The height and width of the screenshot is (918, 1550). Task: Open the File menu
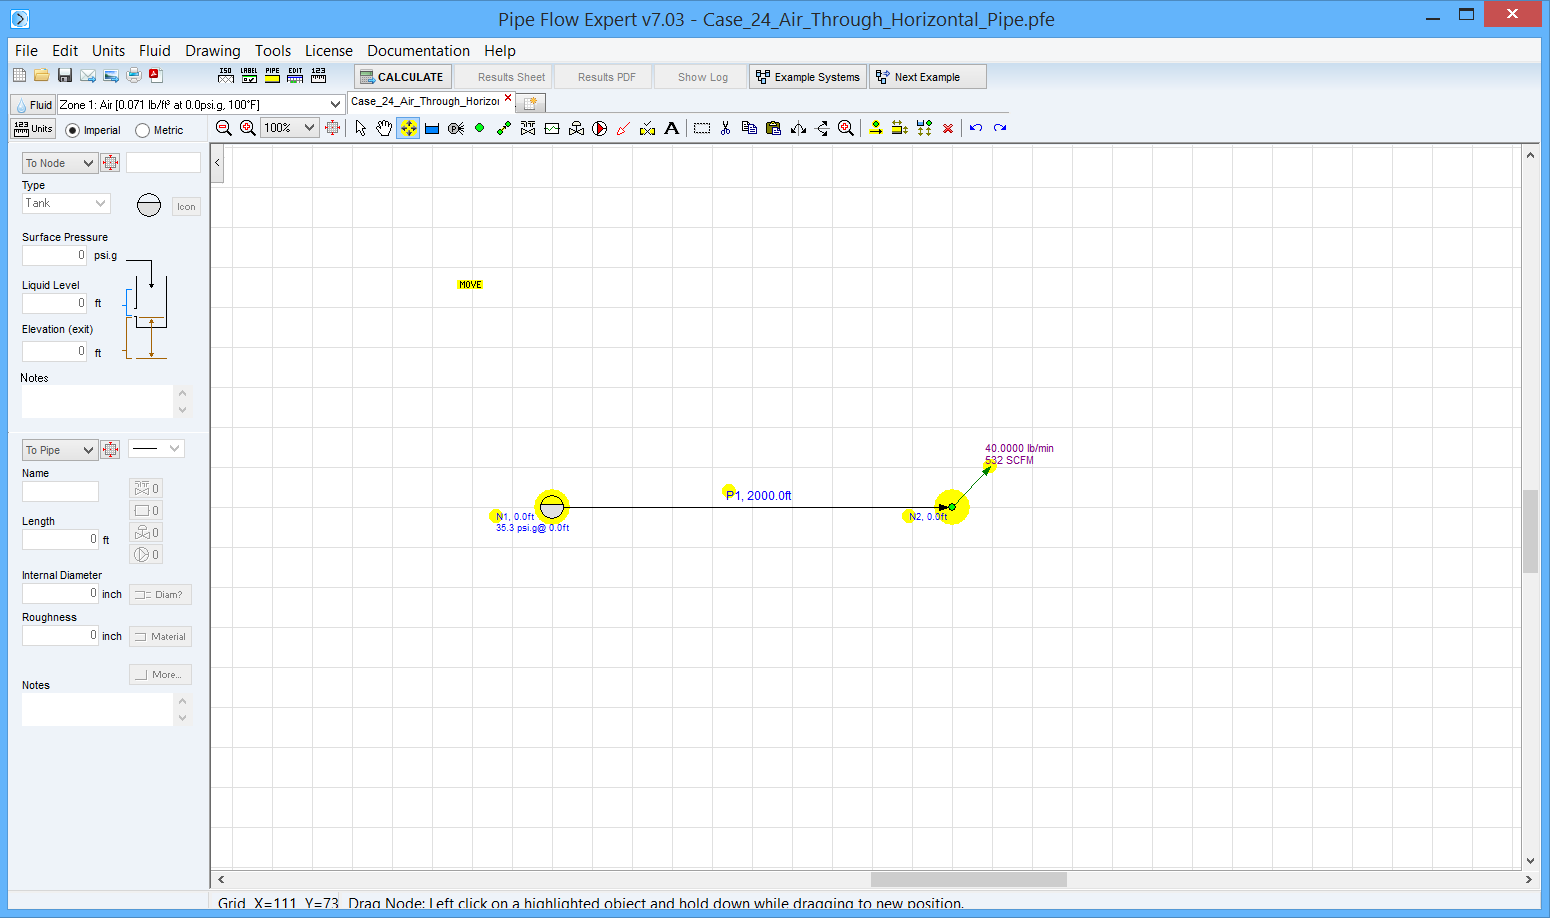pyautogui.click(x=26, y=51)
